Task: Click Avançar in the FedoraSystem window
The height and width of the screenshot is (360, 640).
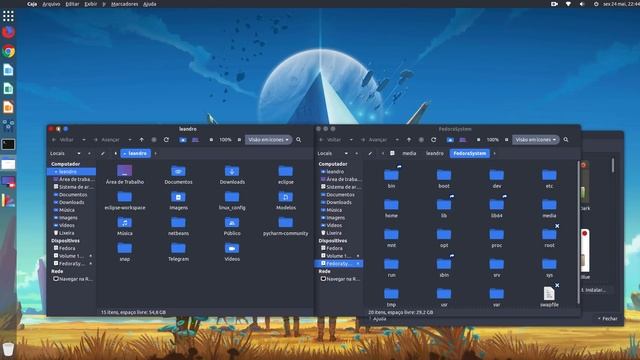Action: pos(374,140)
